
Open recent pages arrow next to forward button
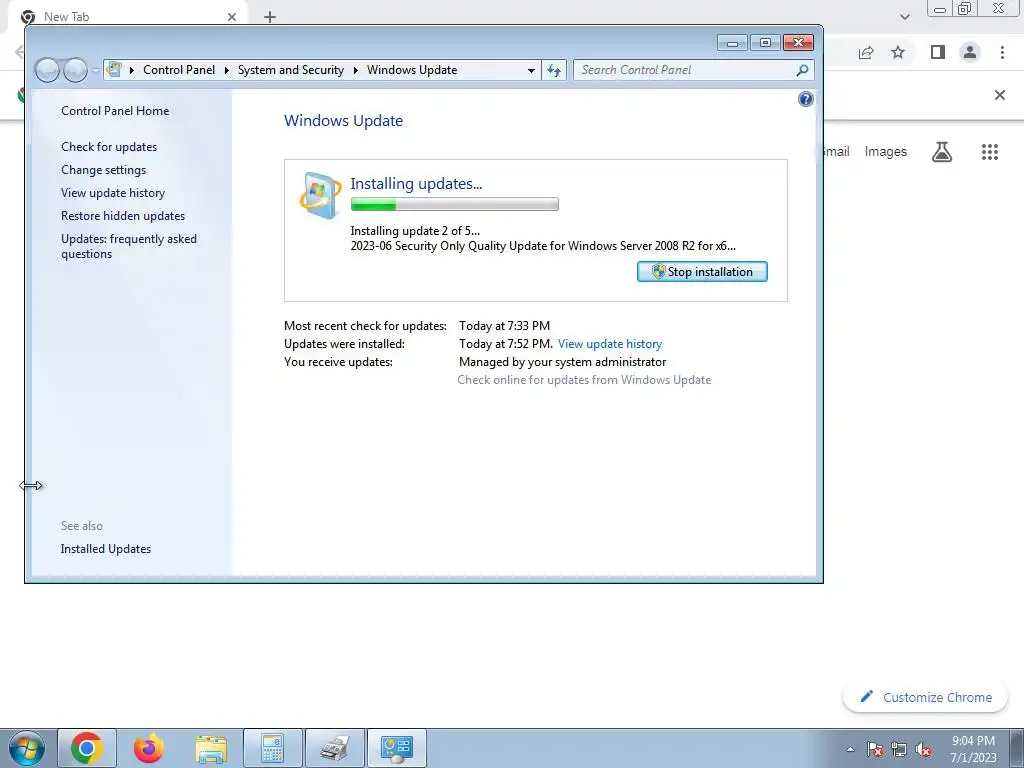pyautogui.click(x=95, y=71)
